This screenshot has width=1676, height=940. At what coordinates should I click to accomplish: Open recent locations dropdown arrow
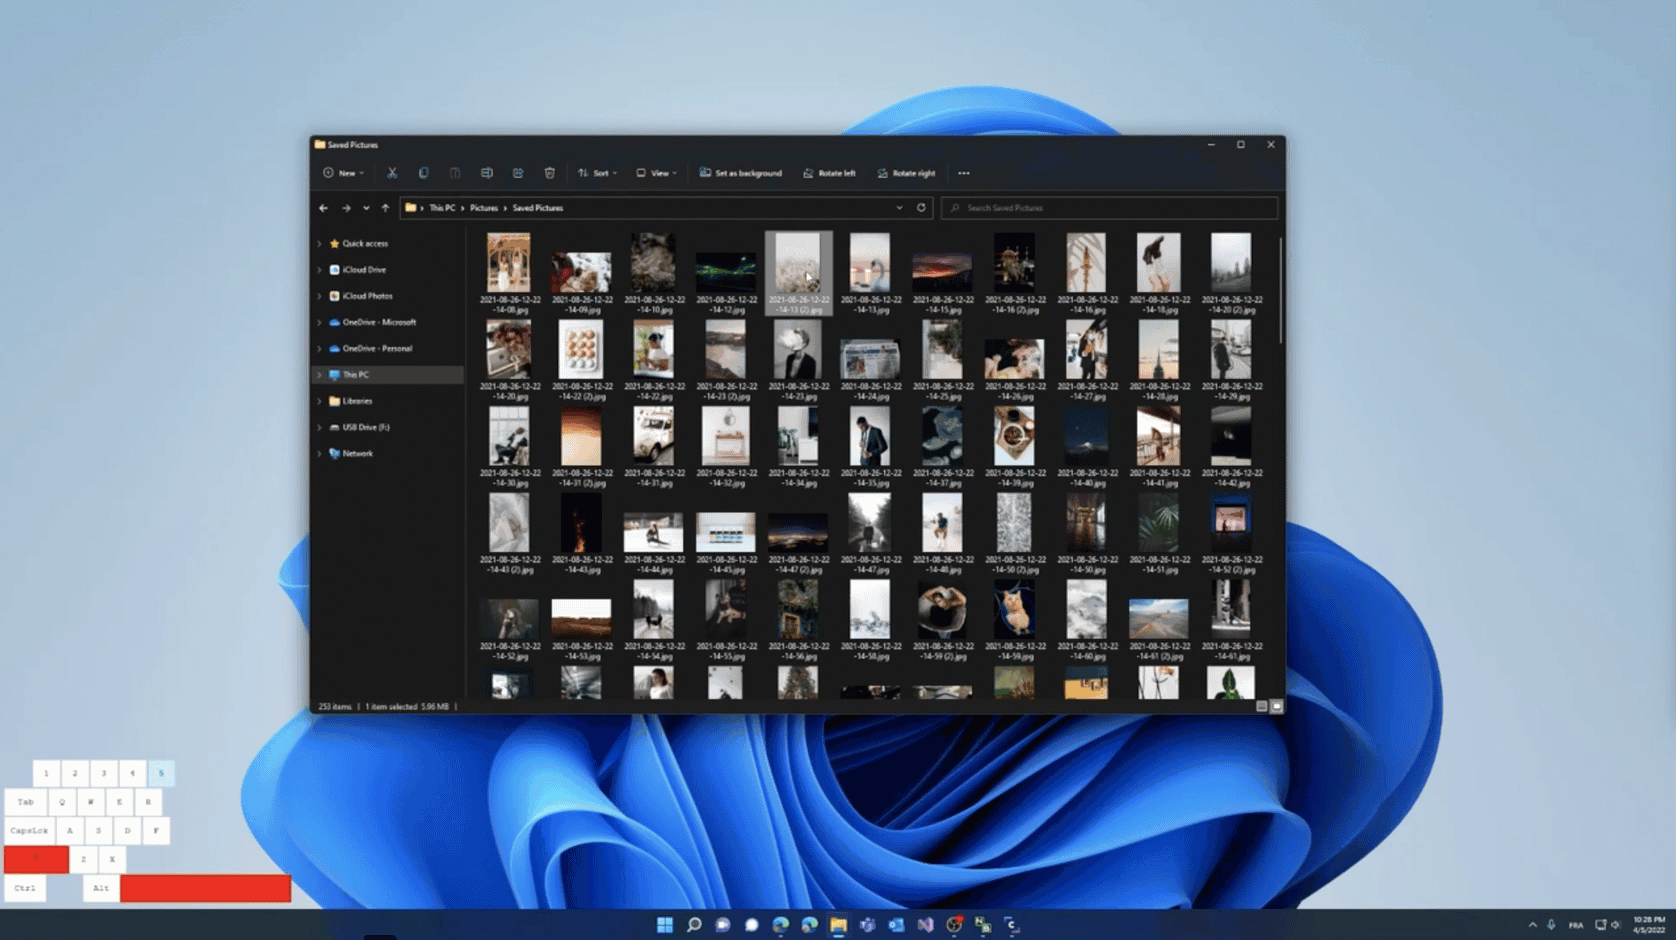click(x=366, y=208)
